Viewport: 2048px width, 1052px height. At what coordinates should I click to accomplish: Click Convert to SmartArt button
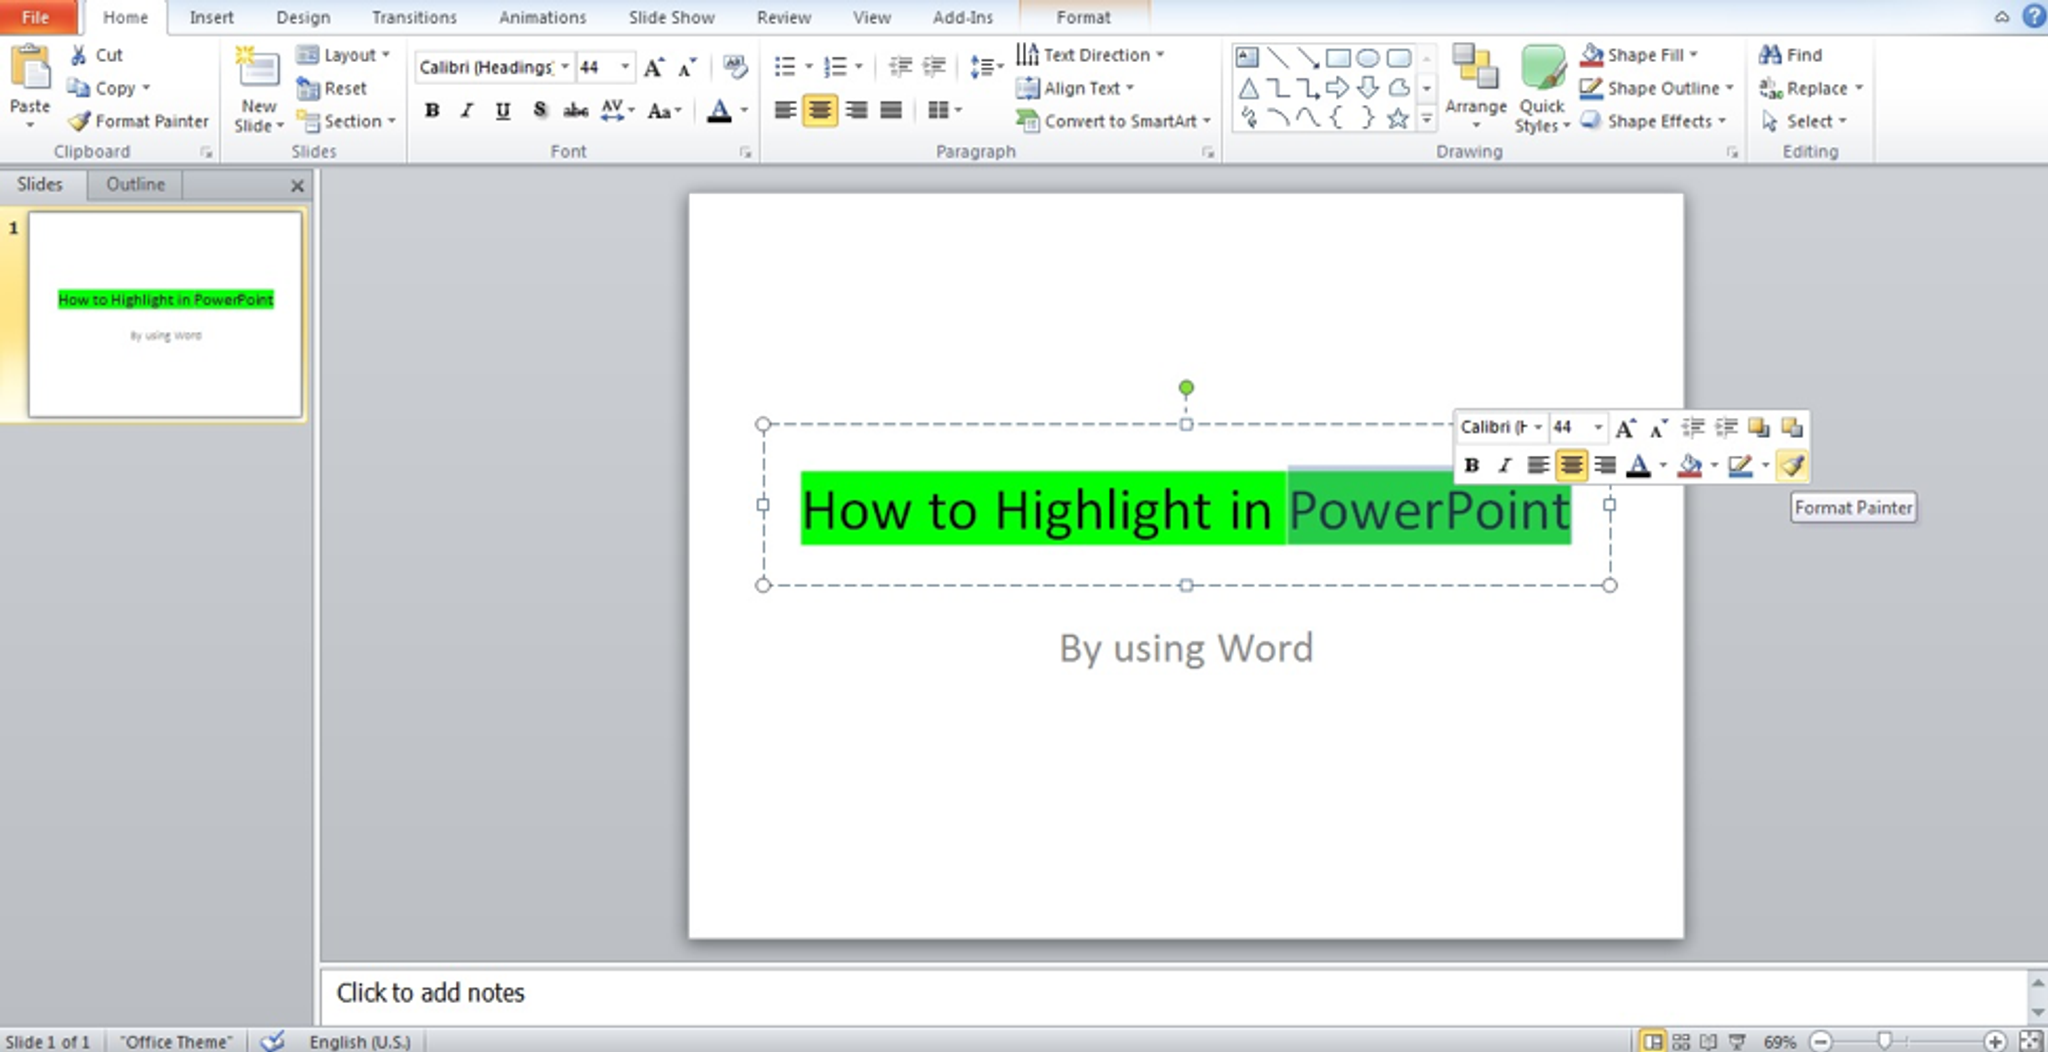(x=1112, y=121)
